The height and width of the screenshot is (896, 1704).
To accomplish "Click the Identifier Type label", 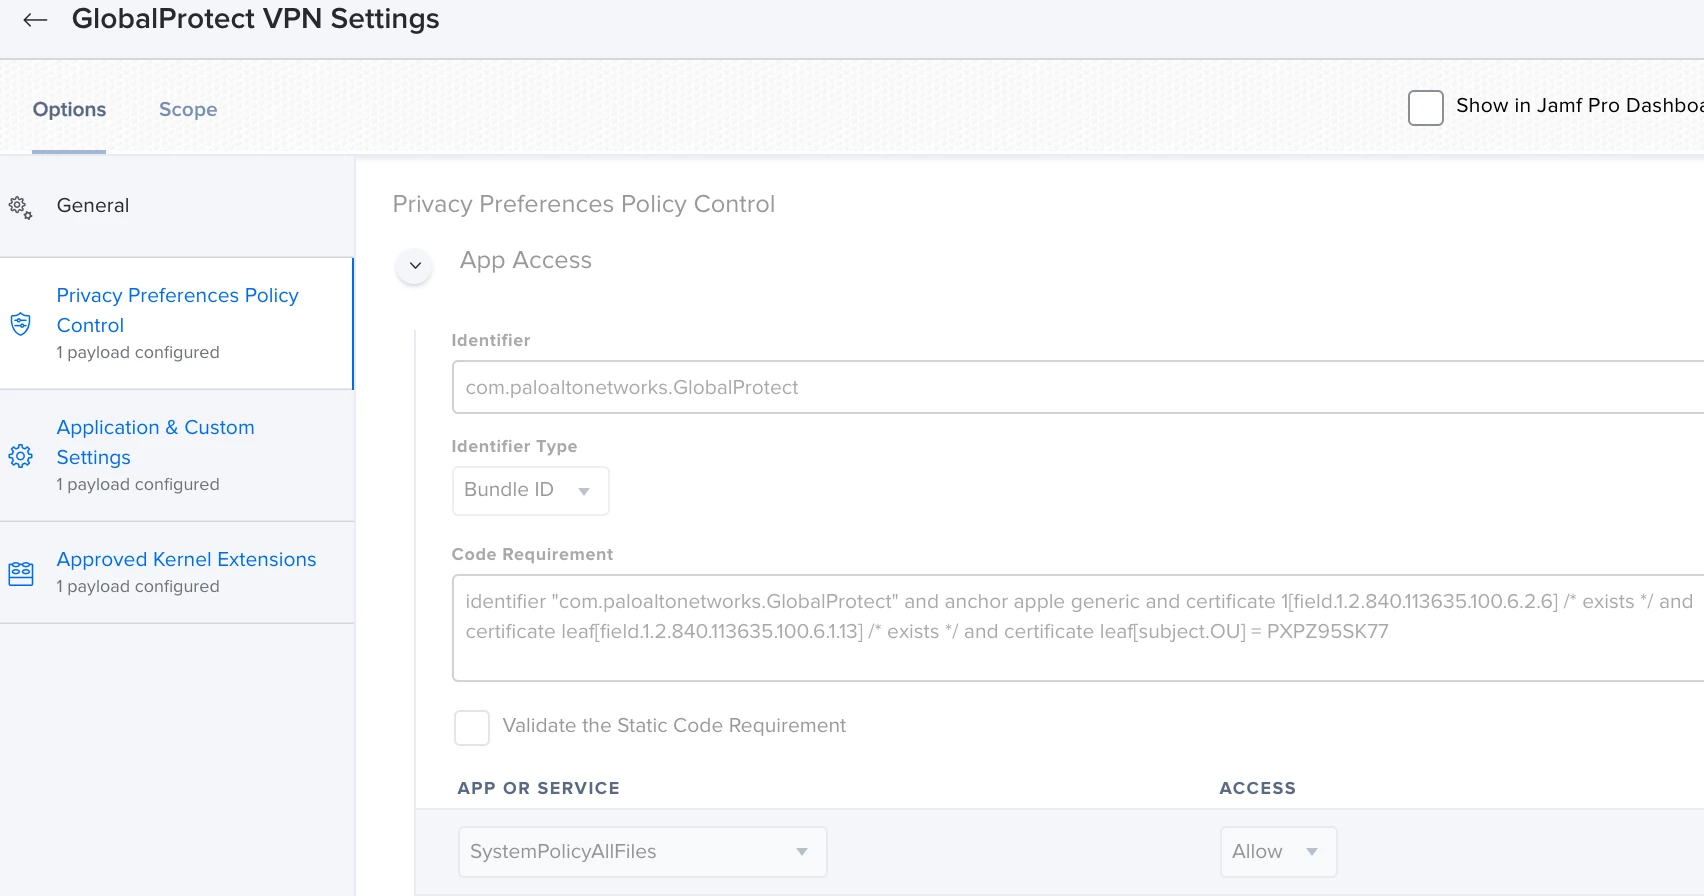I will pyautogui.click(x=514, y=446).
